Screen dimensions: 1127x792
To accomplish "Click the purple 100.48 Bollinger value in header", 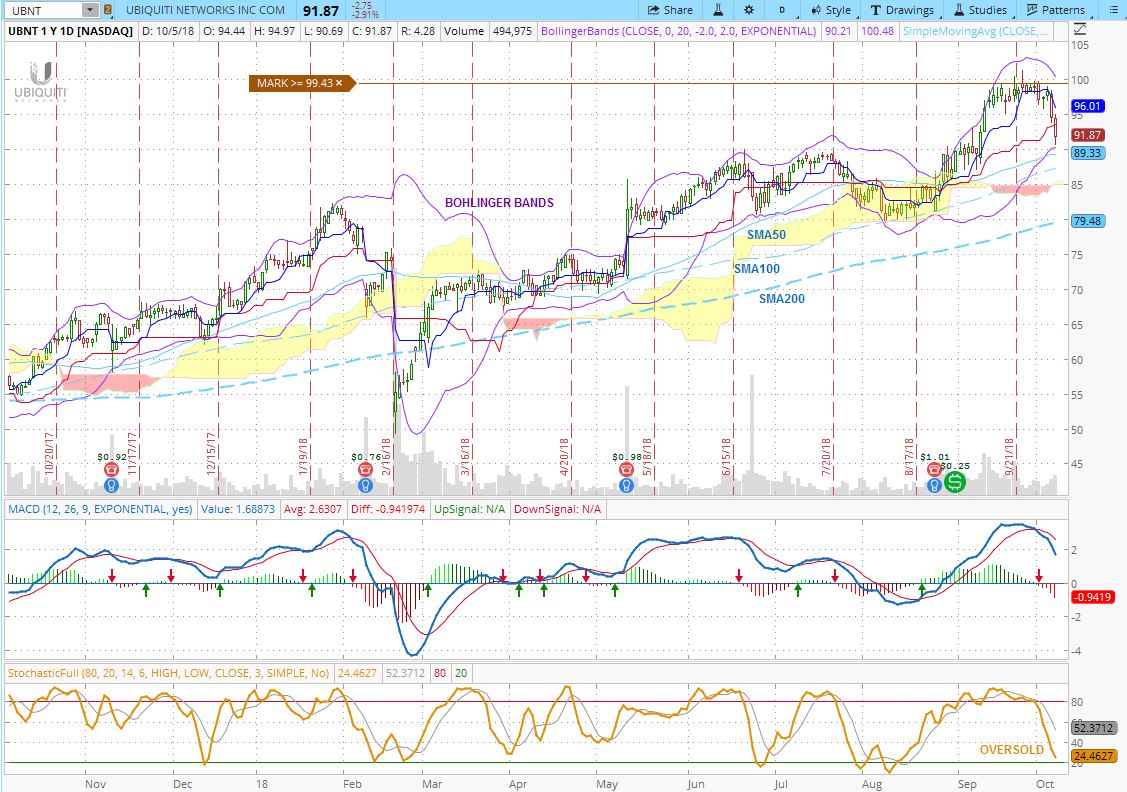I will 877,31.
